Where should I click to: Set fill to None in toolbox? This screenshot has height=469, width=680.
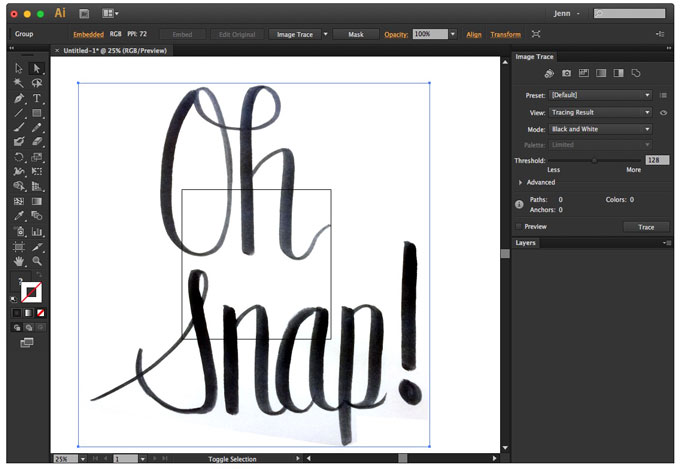click(x=40, y=313)
